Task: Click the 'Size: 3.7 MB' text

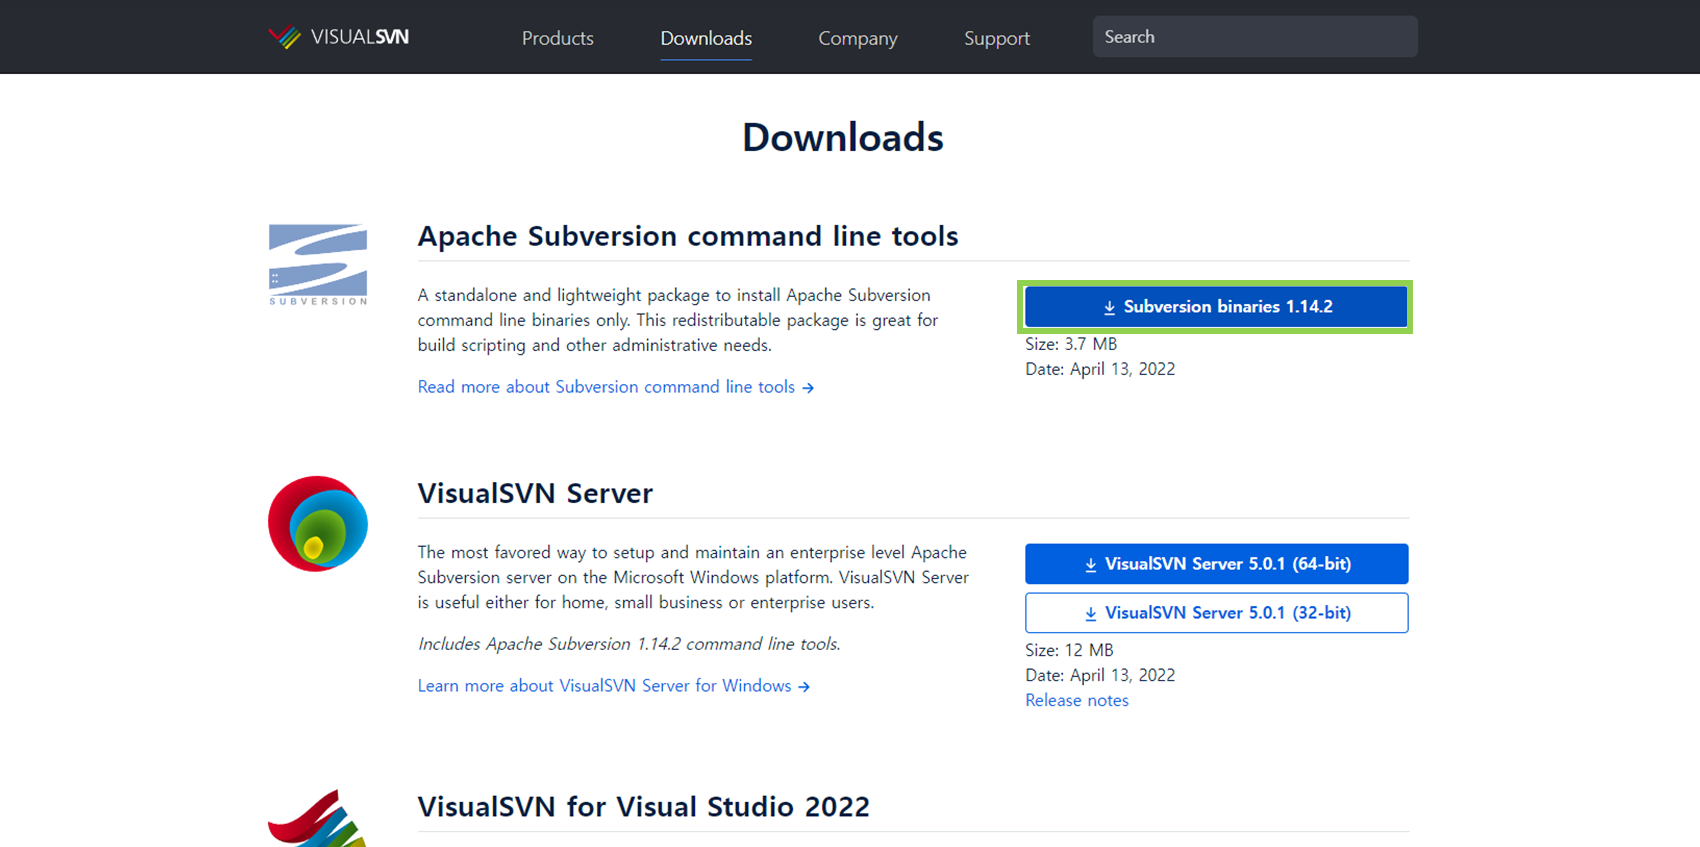Action: coord(1071,344)
